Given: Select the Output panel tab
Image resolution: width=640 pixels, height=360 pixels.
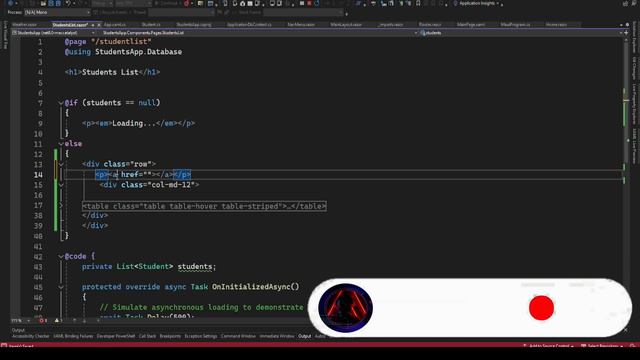Looking at the screenshot, I should point(304,336).
